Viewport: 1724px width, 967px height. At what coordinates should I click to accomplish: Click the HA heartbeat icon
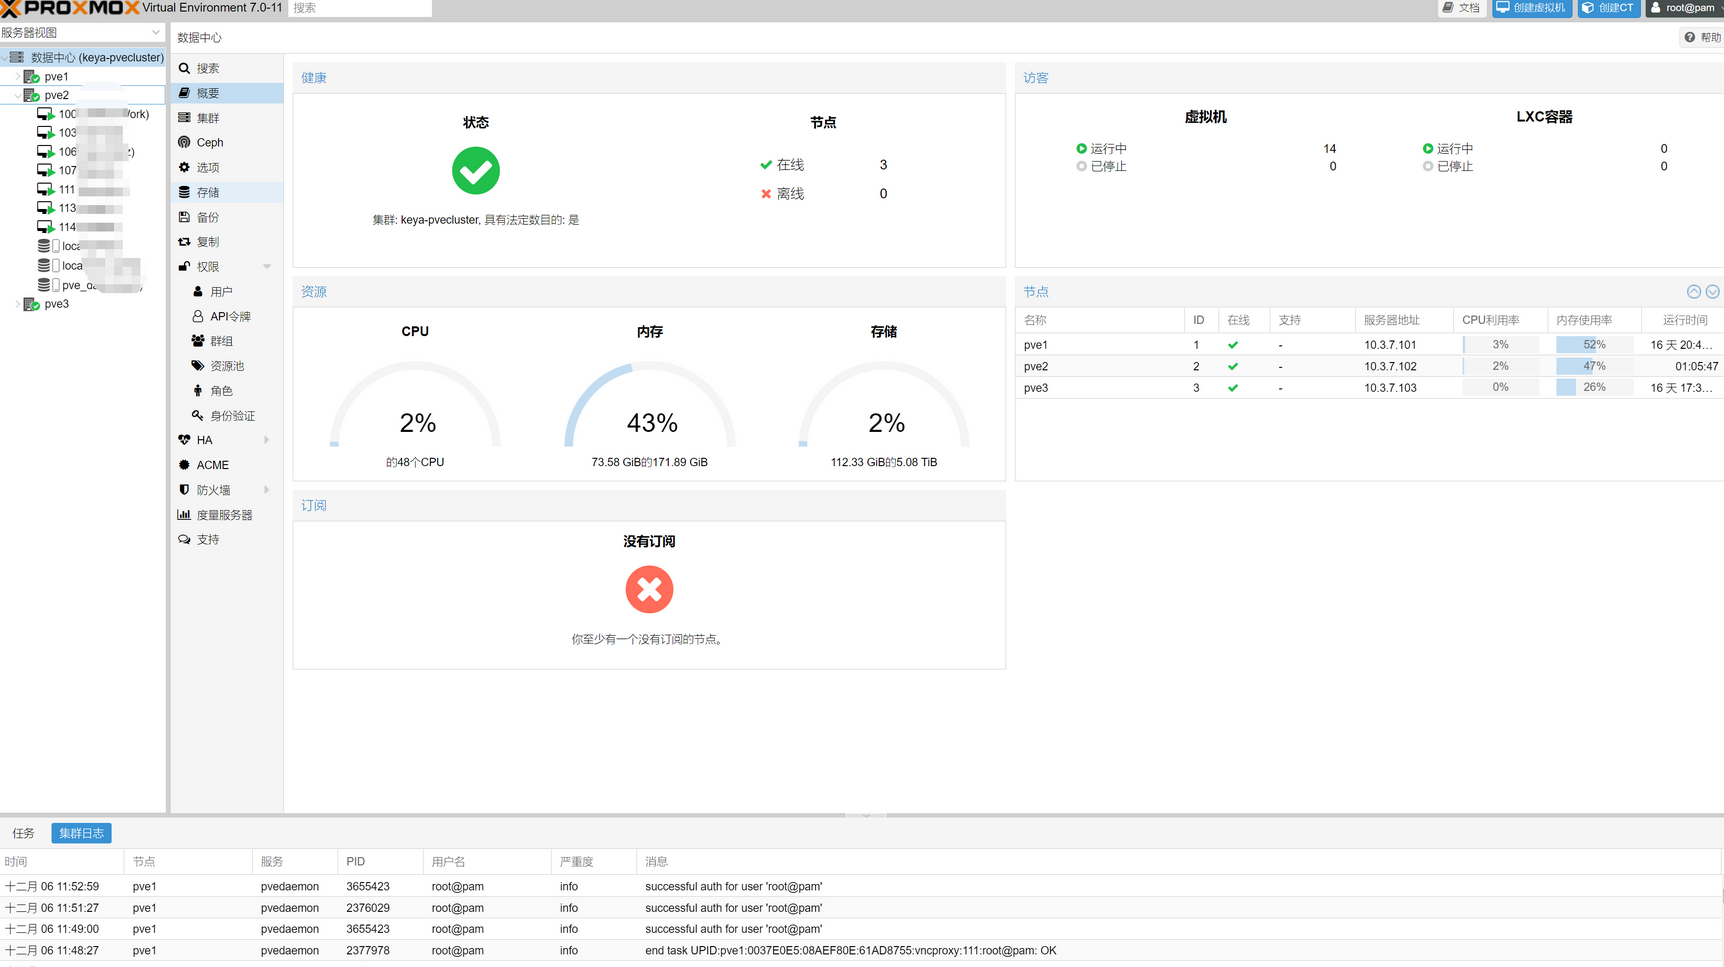tap(184, 440)
